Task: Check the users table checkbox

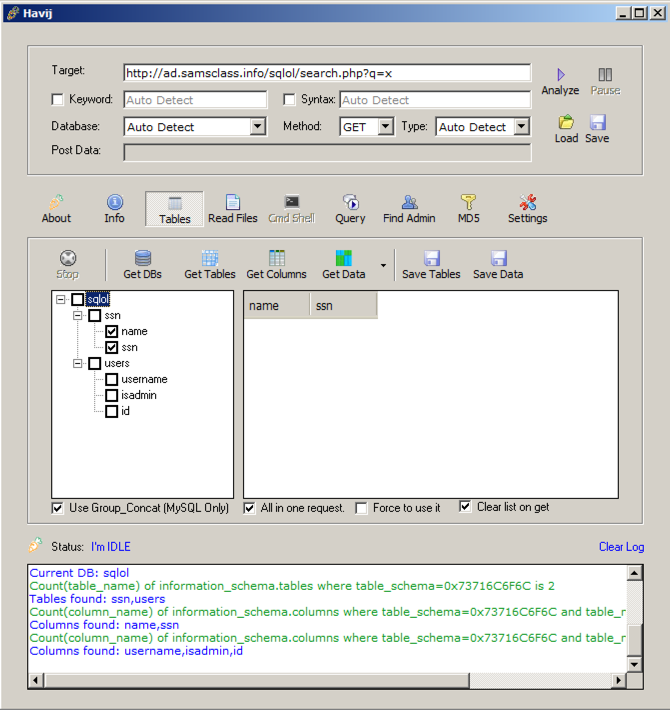Action: click(95, 363)
